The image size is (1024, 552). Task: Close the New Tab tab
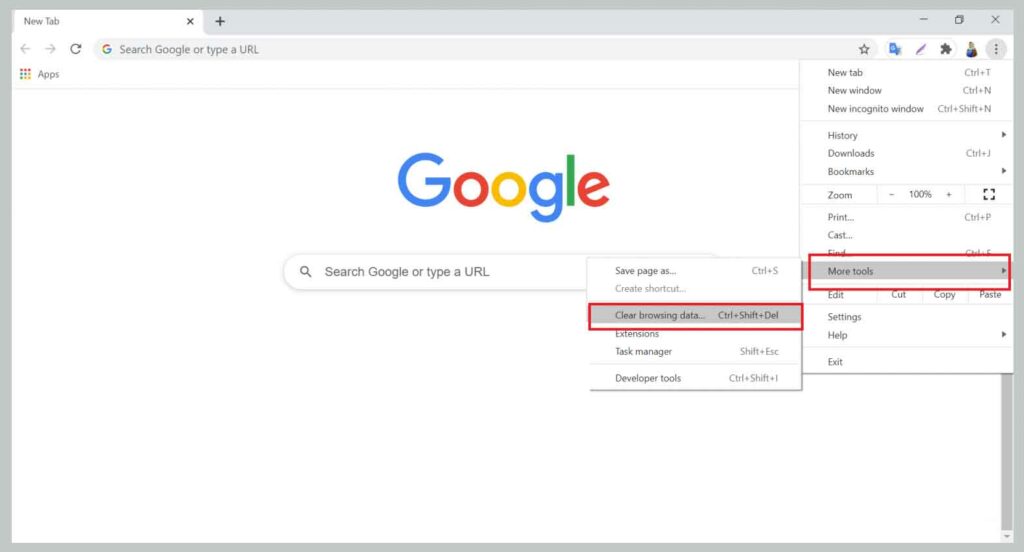coord(190,22)
